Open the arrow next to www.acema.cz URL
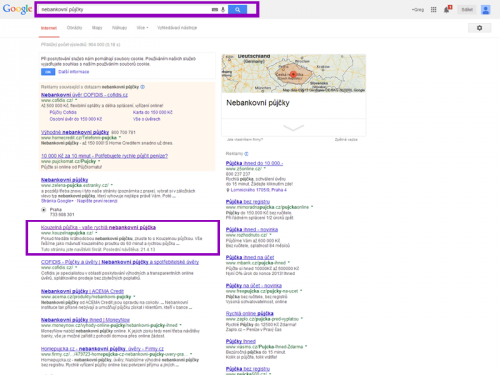Viewport: 500px width, 375px height. tap(134, 297)
